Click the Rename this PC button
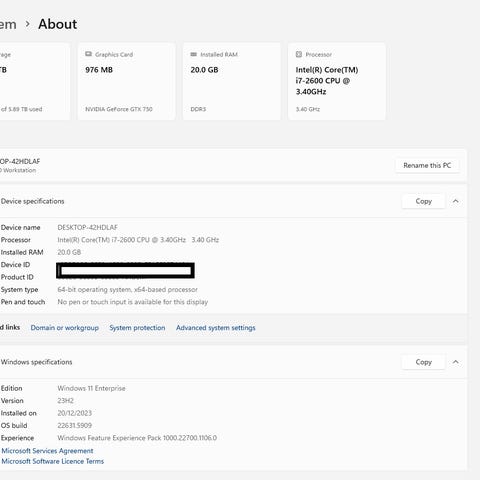This screenshot has height=480, width=480. tap(427, 165)
